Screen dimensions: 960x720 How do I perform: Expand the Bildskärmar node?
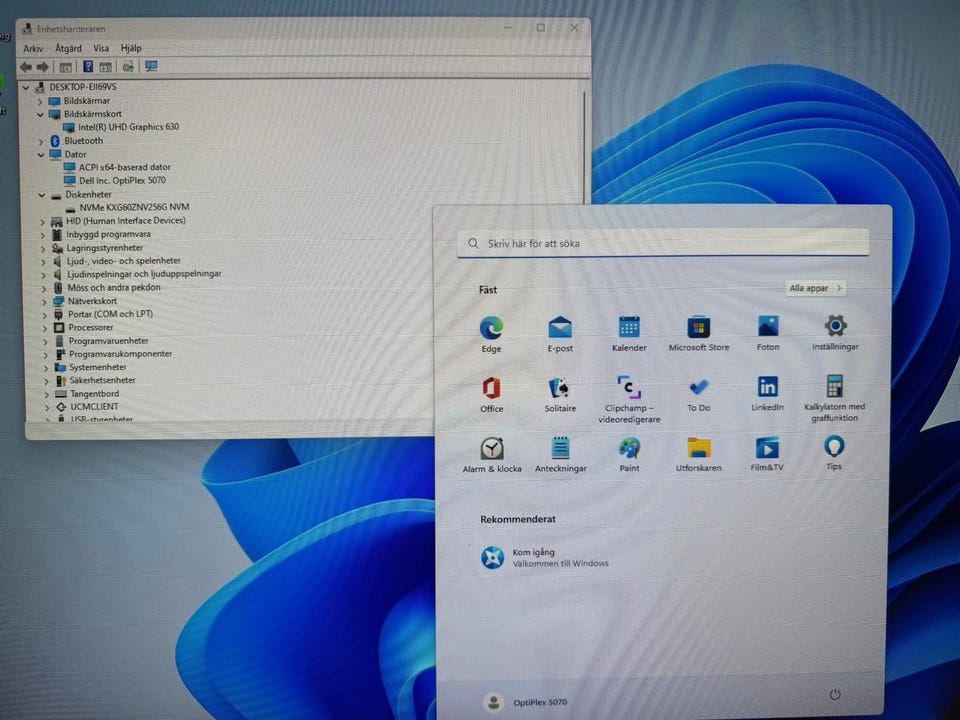pos(40,101)
